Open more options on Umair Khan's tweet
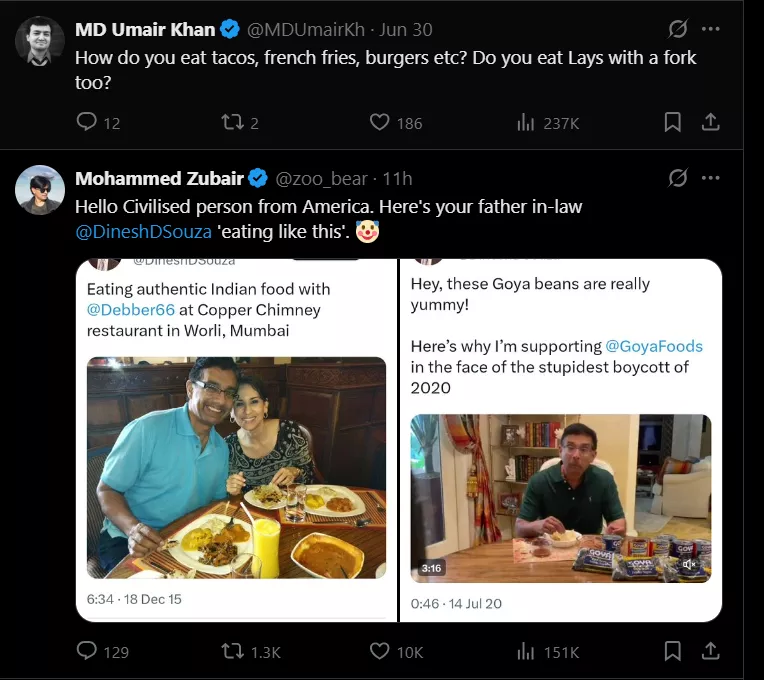Image resolution: width=764 pixels, height=680 pixels. click(711, 29)
